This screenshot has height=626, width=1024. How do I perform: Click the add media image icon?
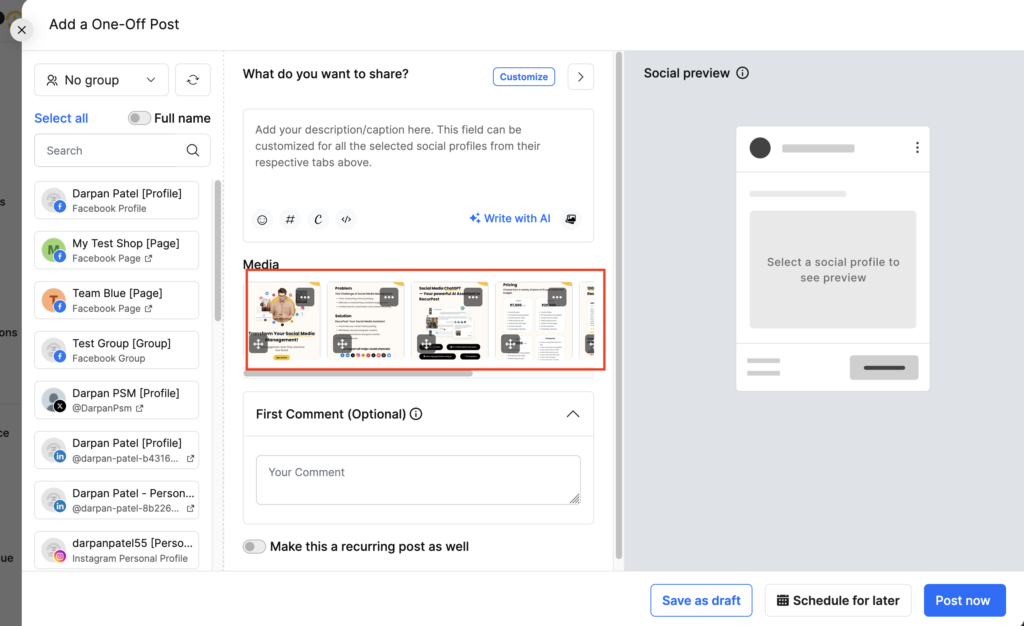[570, 219]
